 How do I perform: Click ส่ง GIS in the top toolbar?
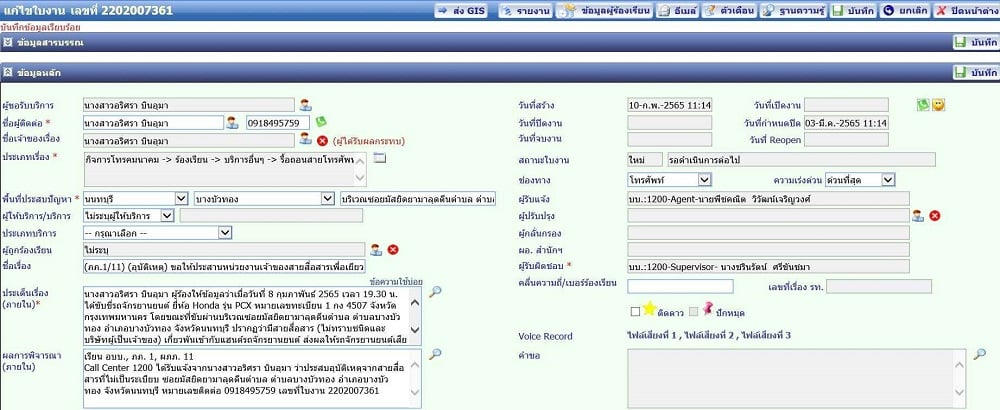point(461,11)
